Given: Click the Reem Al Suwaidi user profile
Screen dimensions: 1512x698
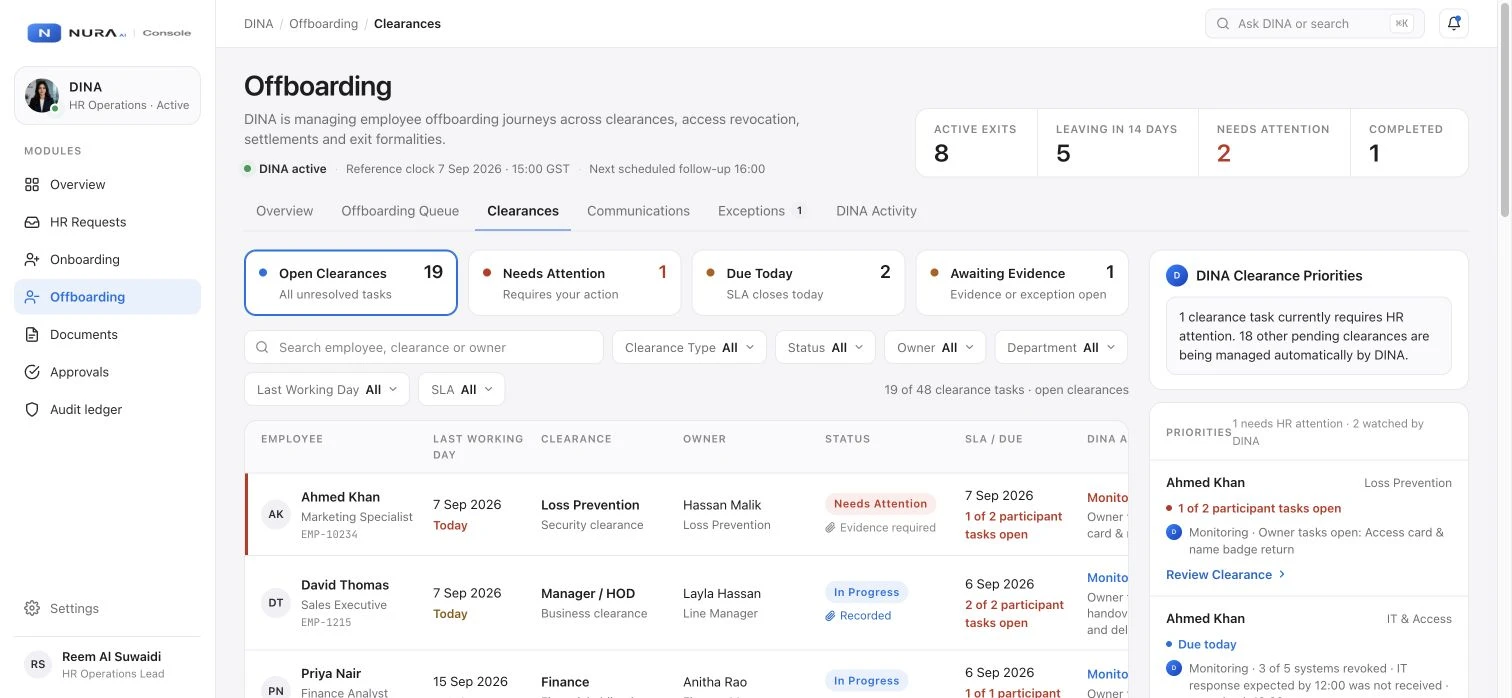Looking at the screenshot, I should tap(107, 665).
